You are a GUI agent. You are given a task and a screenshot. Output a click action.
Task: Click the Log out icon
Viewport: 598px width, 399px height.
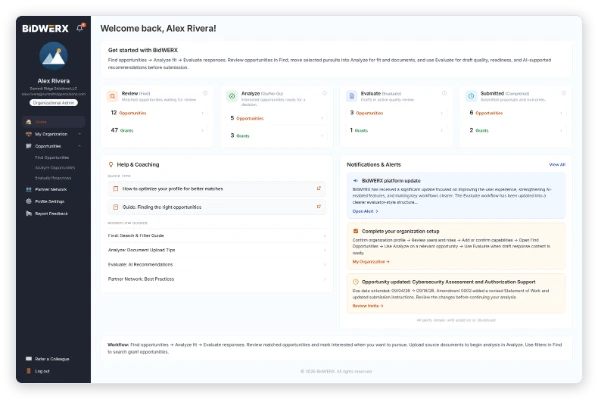pos(29,371)
